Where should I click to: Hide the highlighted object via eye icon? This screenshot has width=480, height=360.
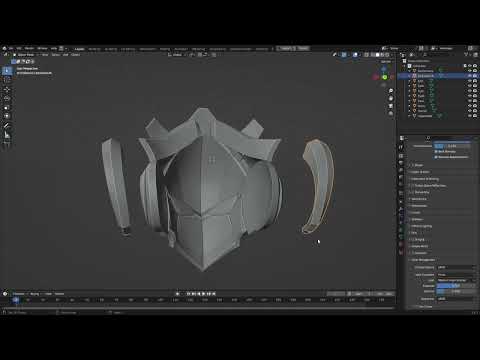[470, 76]
